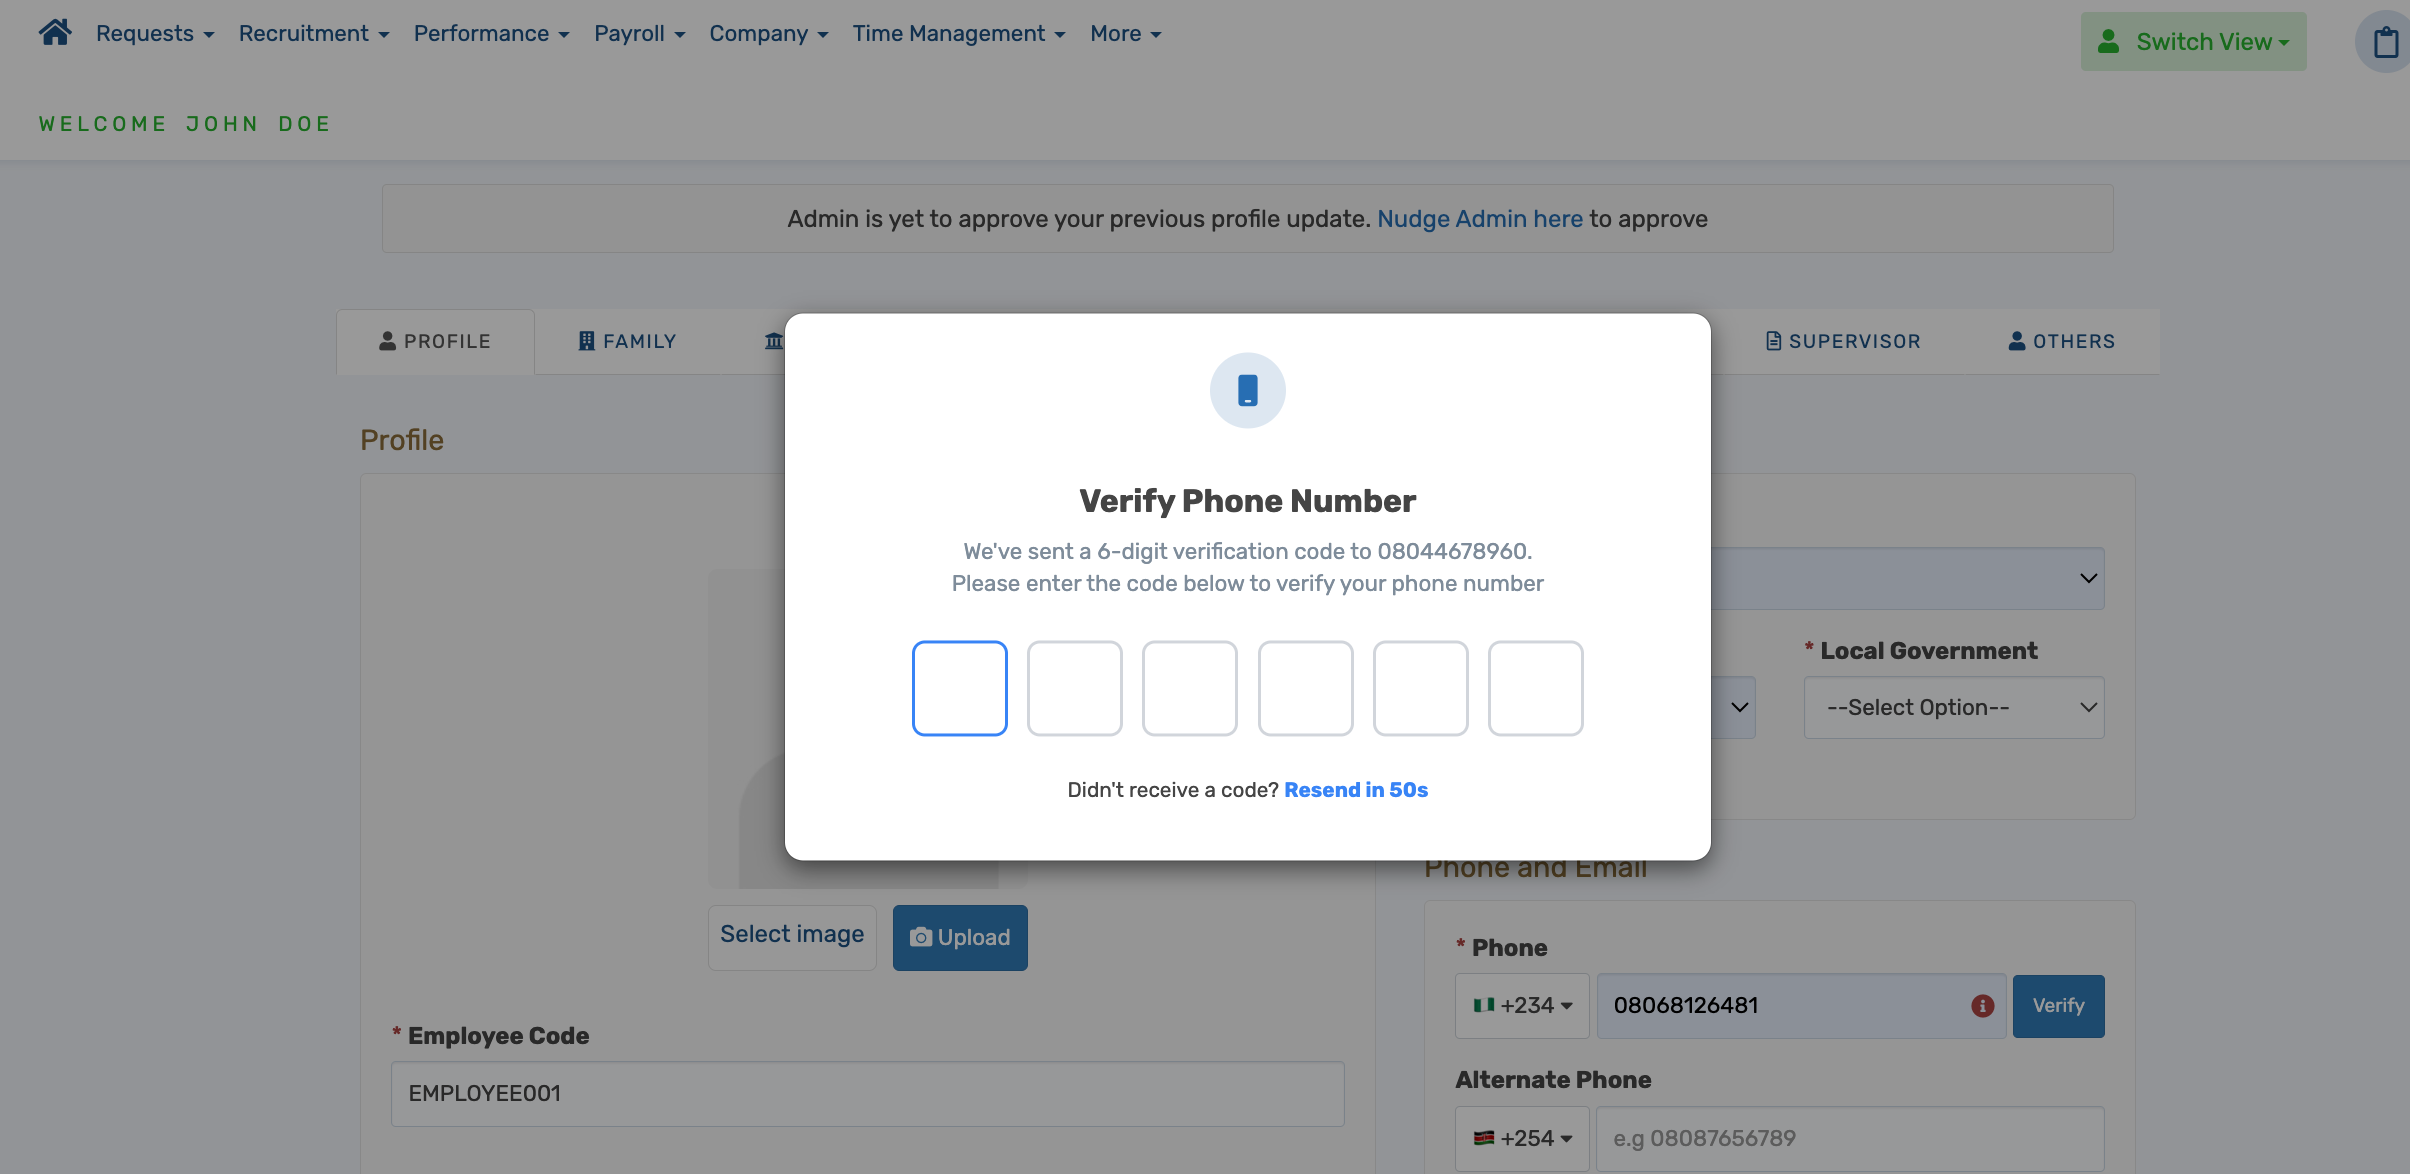Open the Payroll menu
The image size is (2410, 1174).
pyautogui.click(x=639, y=33)
